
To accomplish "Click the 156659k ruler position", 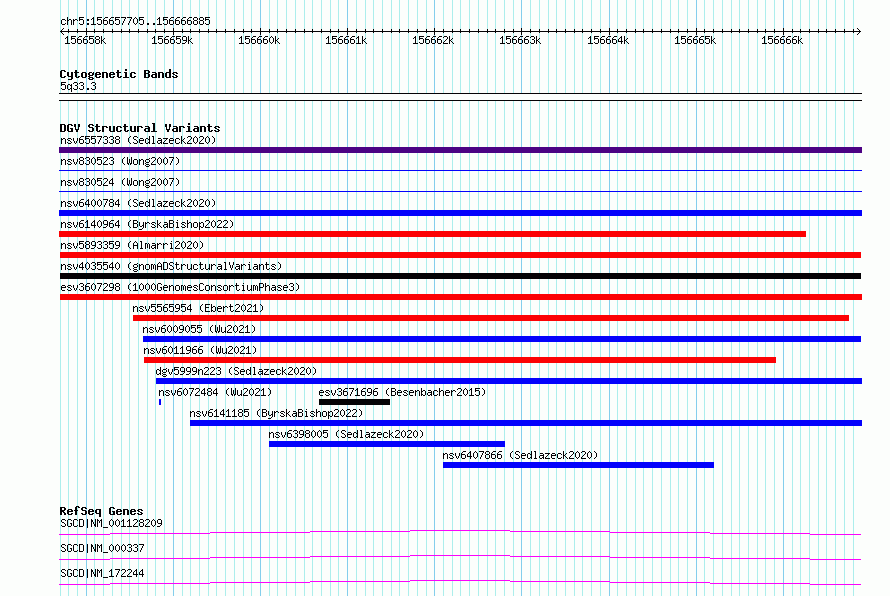I will point(172,40).
